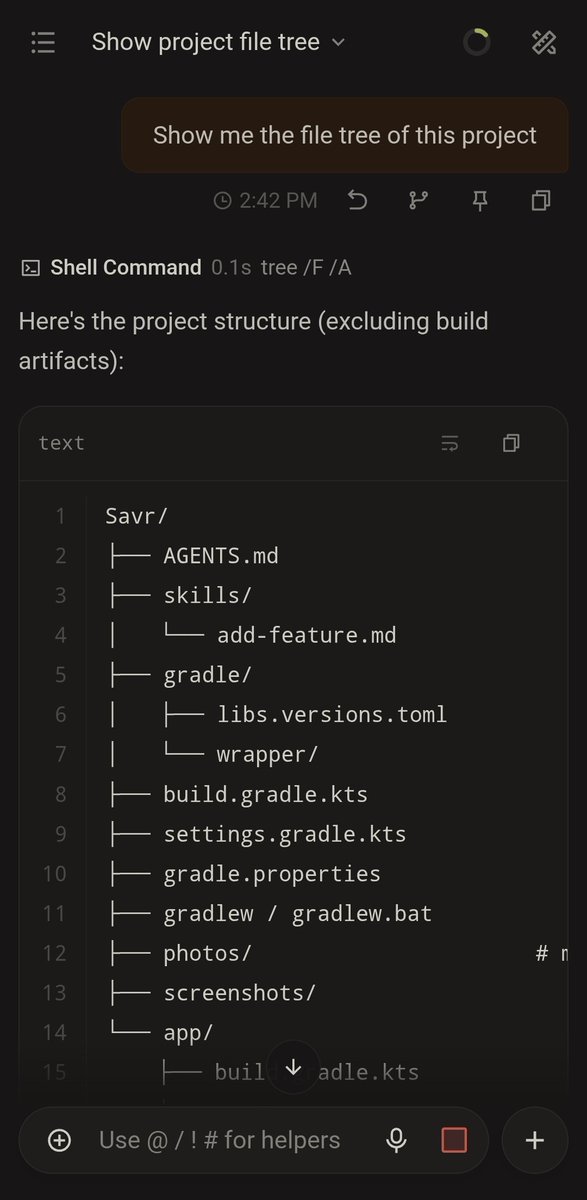The width and height of the screenshot is (587, 1200).
Task: Copy the user message below the bubble
Action: (541, 201)
